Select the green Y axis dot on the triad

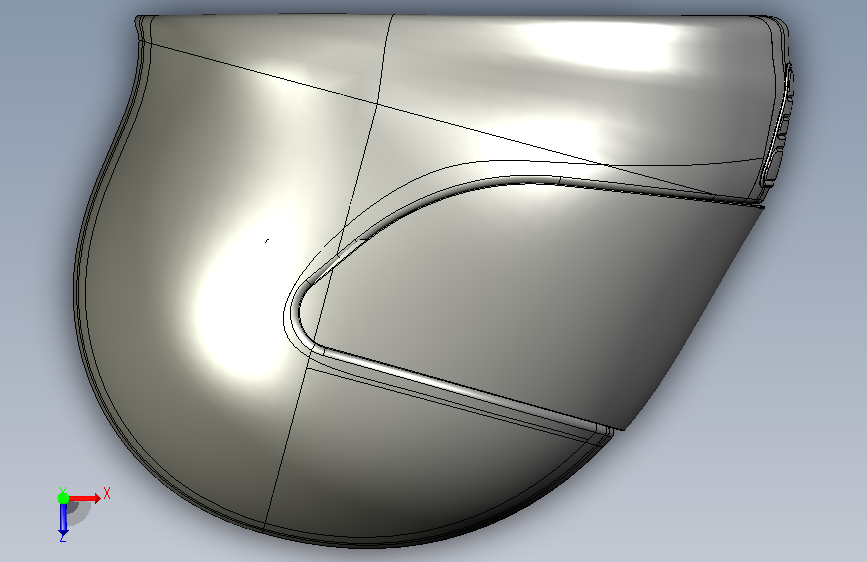pyautogui.click(x=63, y=498)
